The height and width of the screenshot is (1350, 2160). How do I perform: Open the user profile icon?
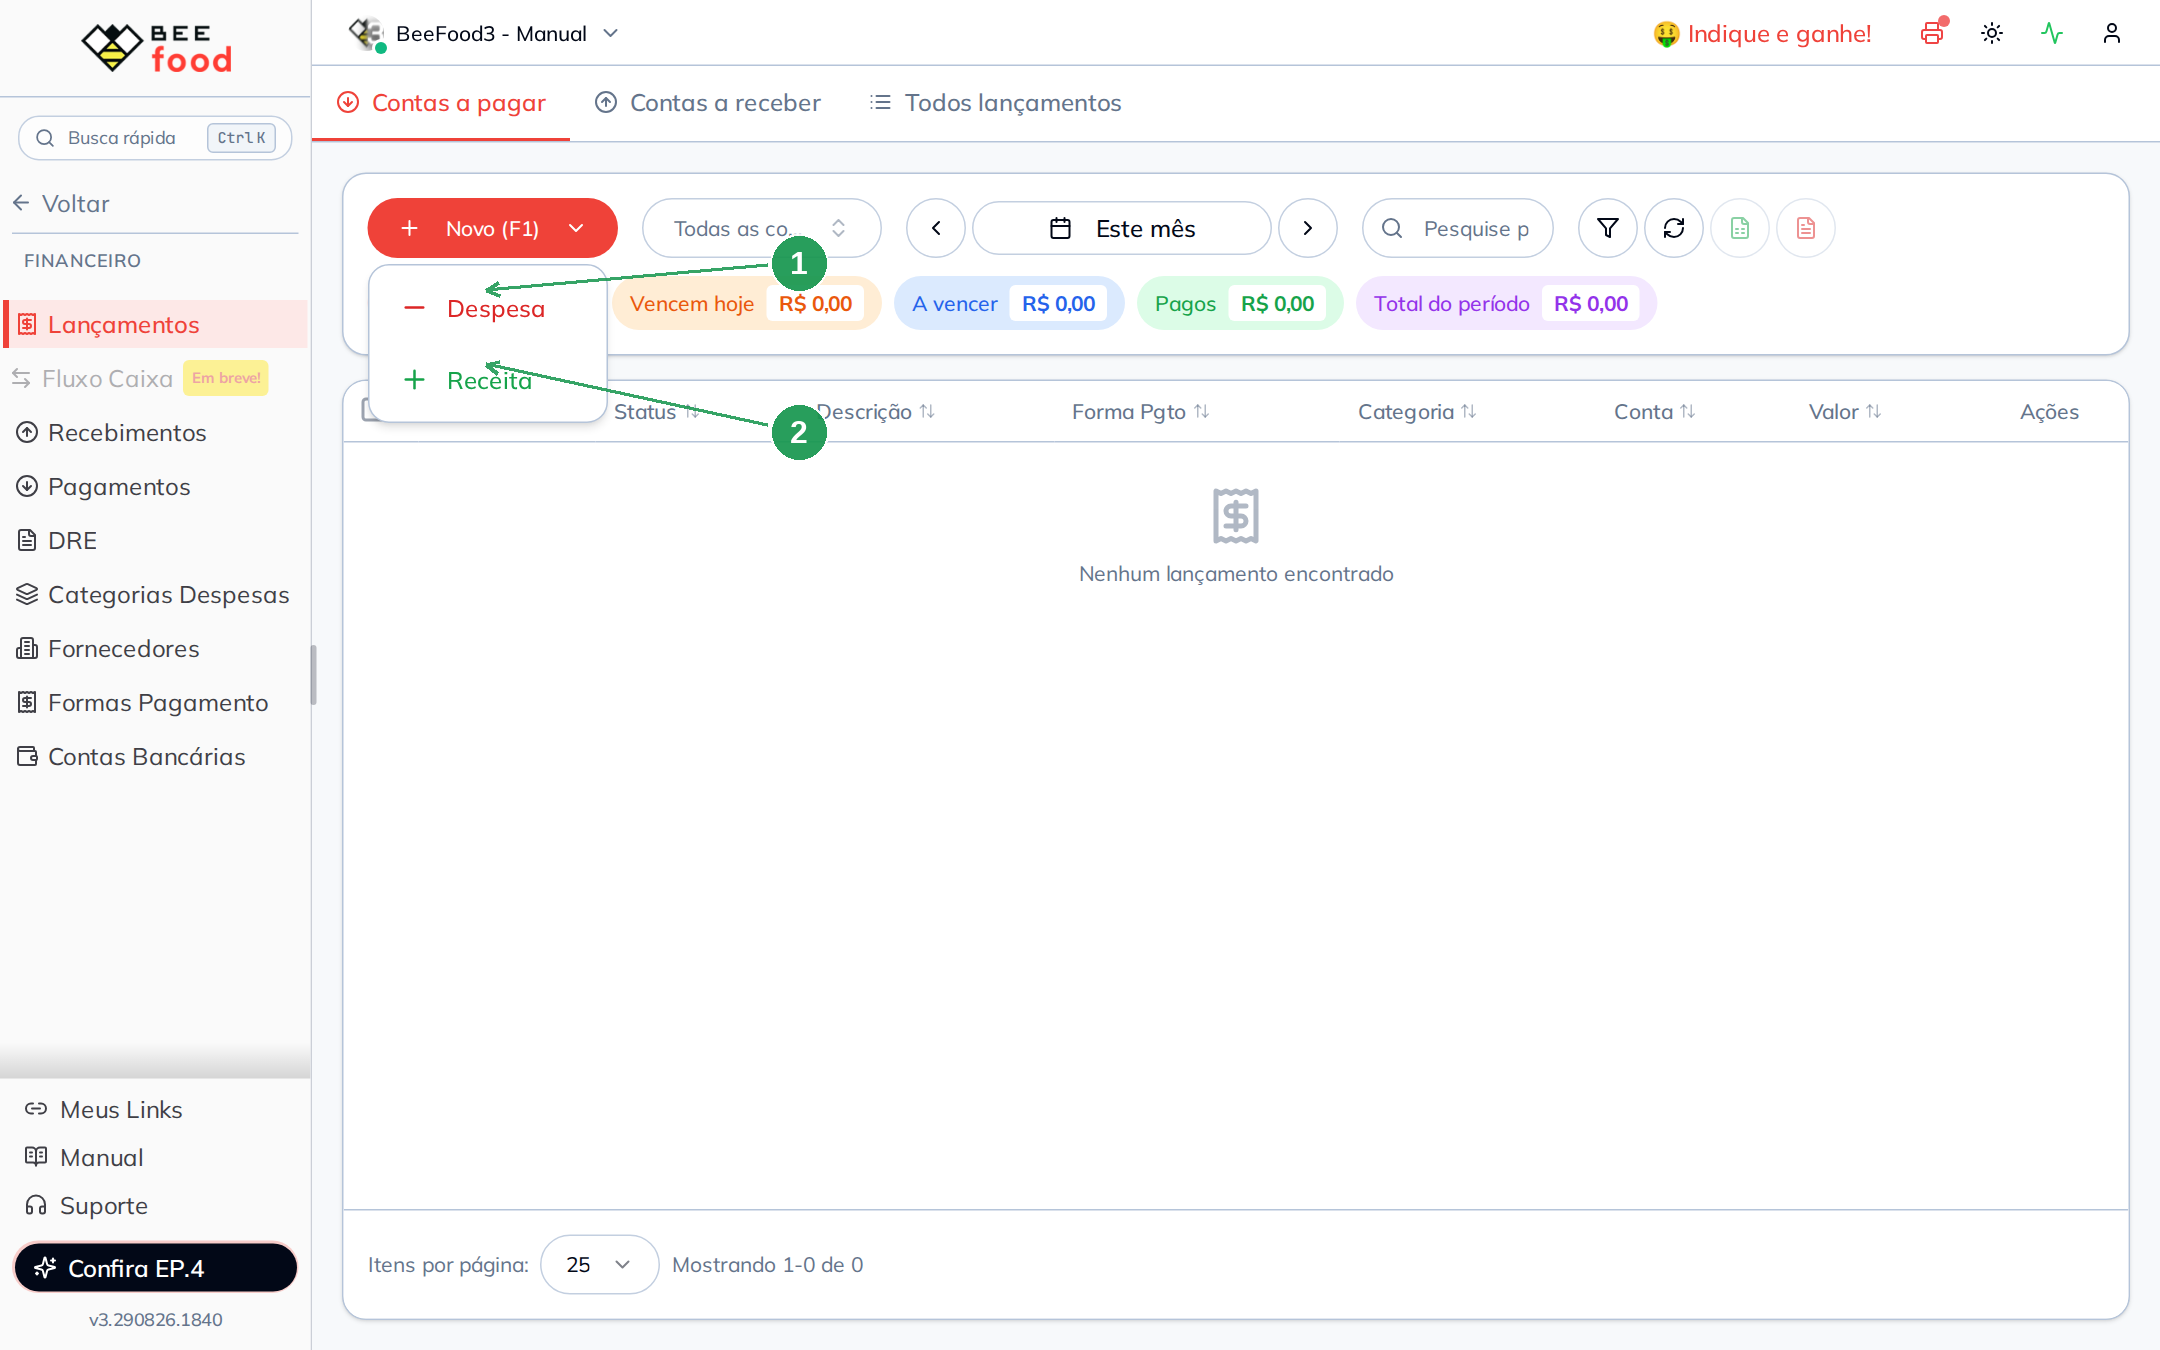(2112, 33)
